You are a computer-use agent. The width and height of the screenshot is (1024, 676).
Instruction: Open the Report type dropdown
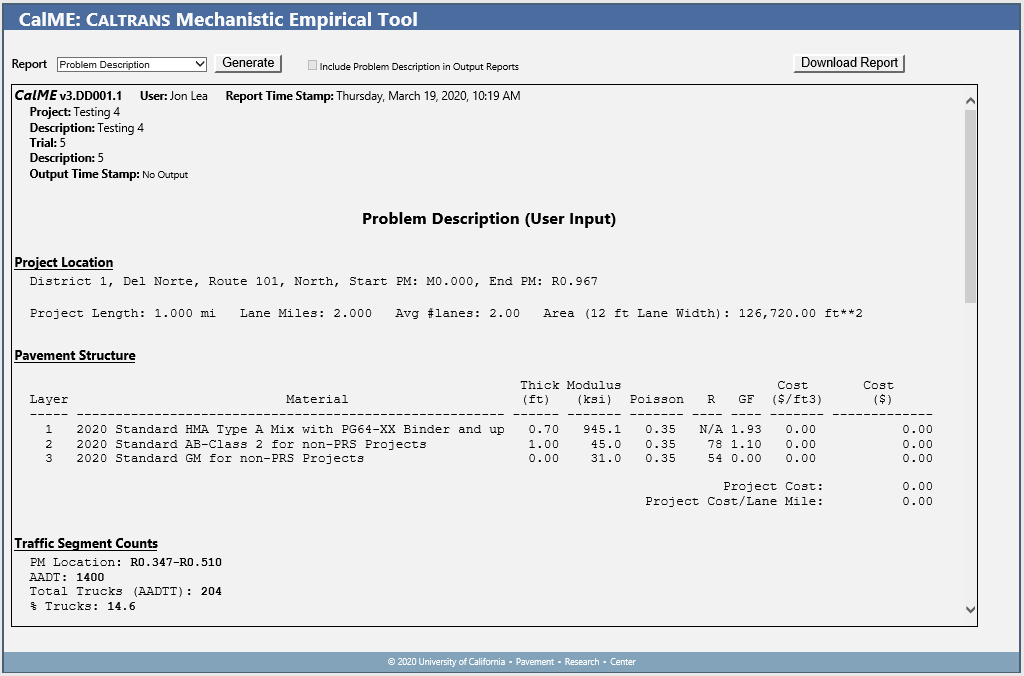click(x=131, y=64)
